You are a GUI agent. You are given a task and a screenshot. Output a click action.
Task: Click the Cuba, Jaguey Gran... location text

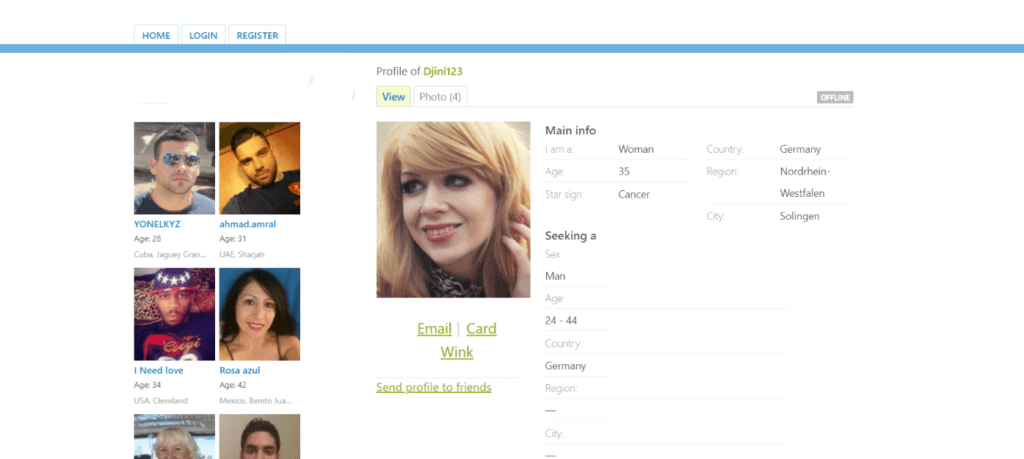pyautogui.click(x=170, y=254)
